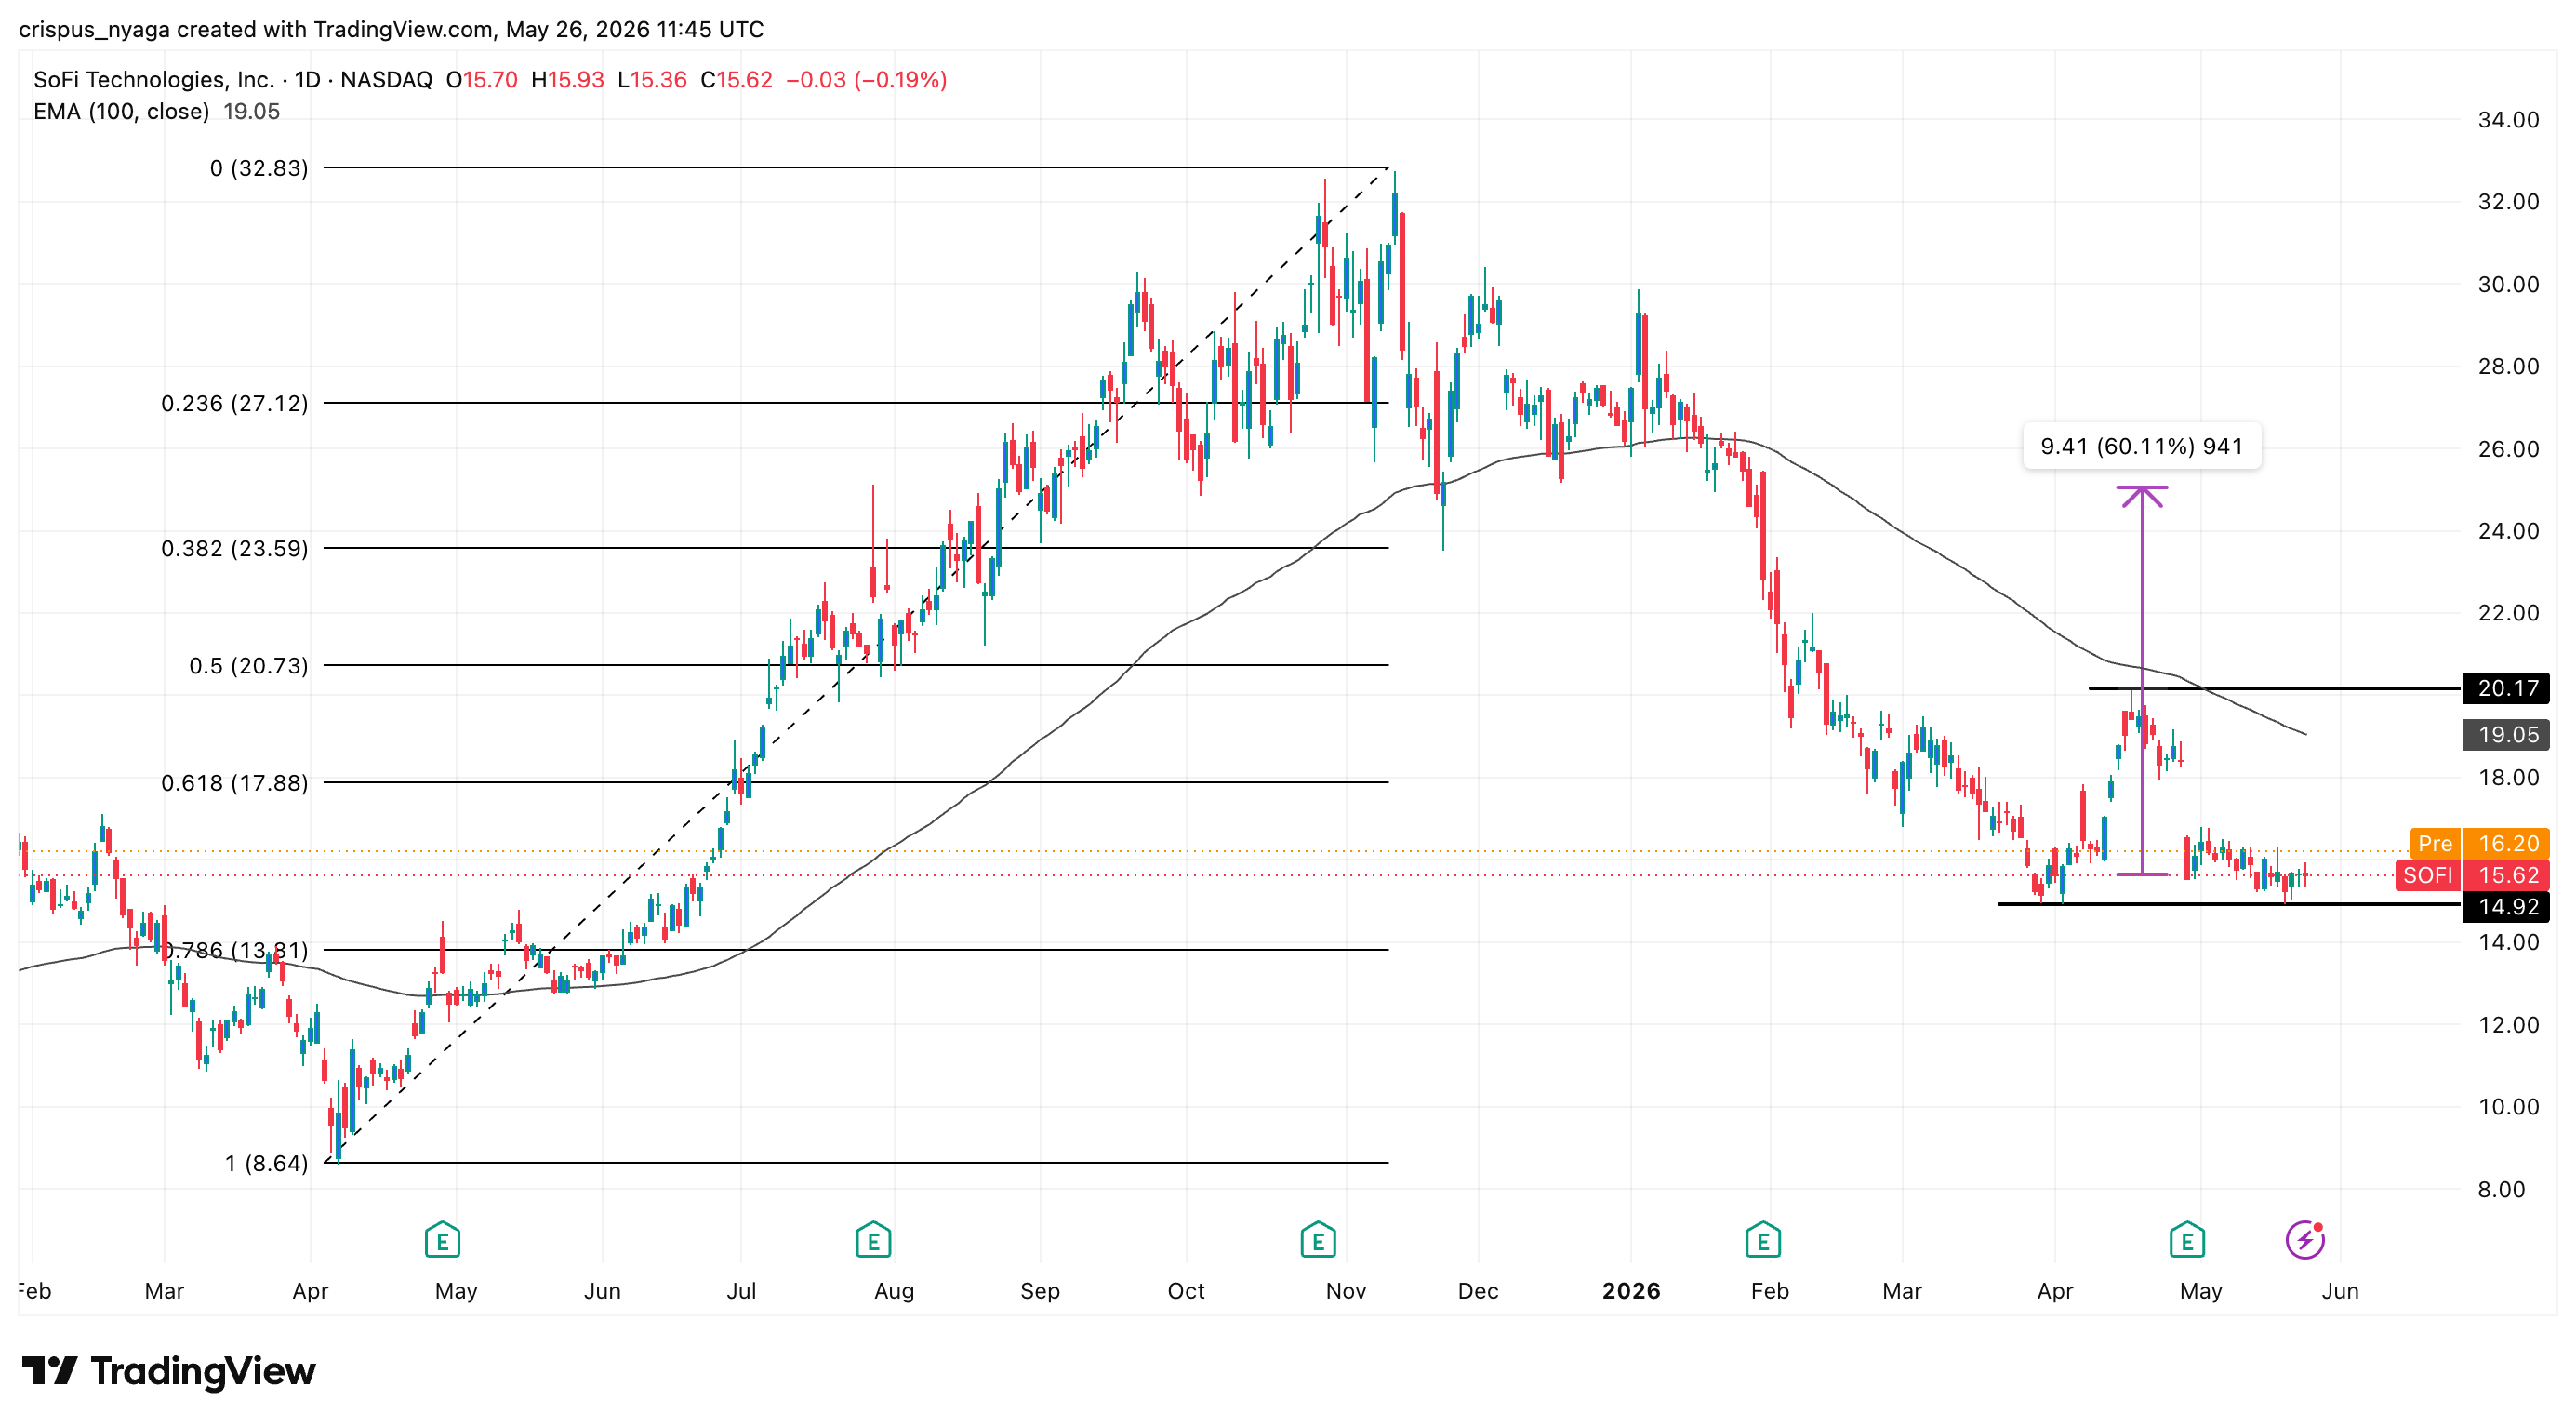Select the 1 (8.64) Fibonacci label
This screenshot has height=1427, width=2576.
pos(266,1163)
